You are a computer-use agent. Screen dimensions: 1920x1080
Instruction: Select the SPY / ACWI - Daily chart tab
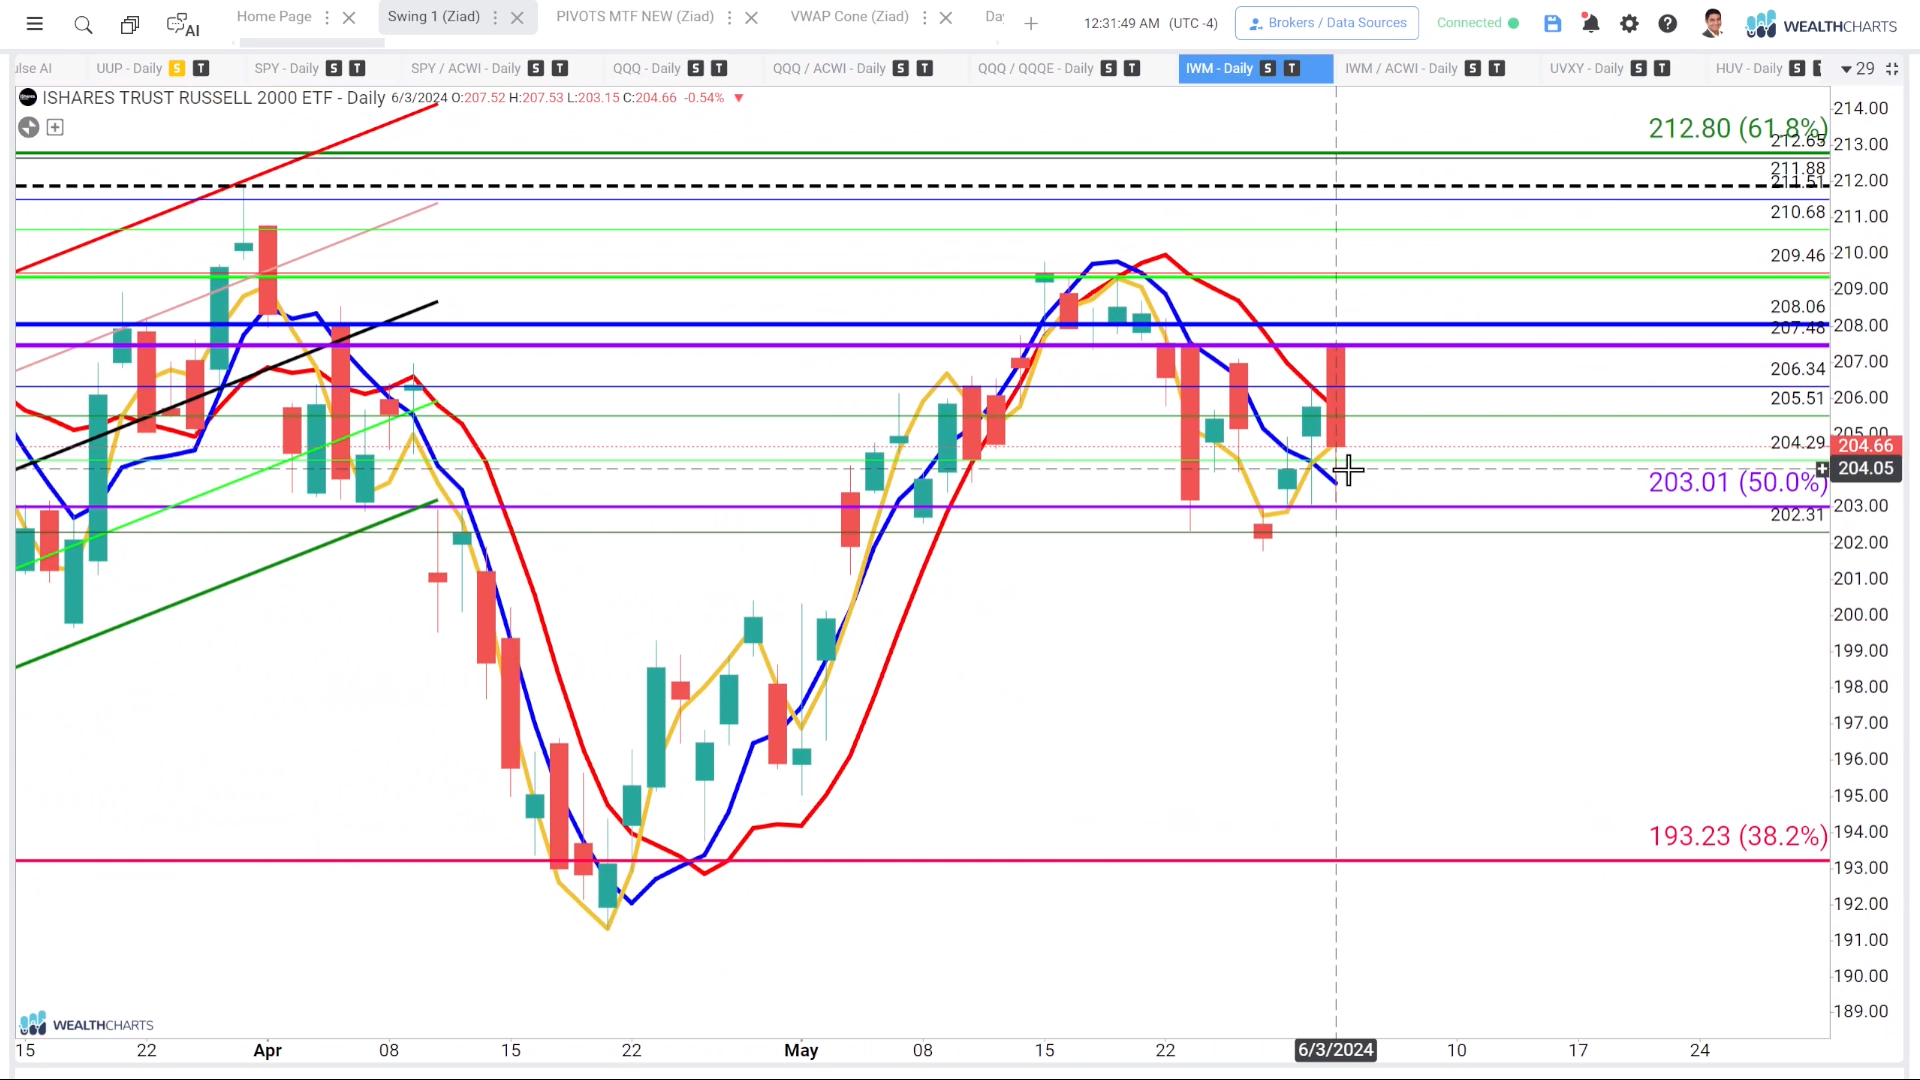pos(466,68)
